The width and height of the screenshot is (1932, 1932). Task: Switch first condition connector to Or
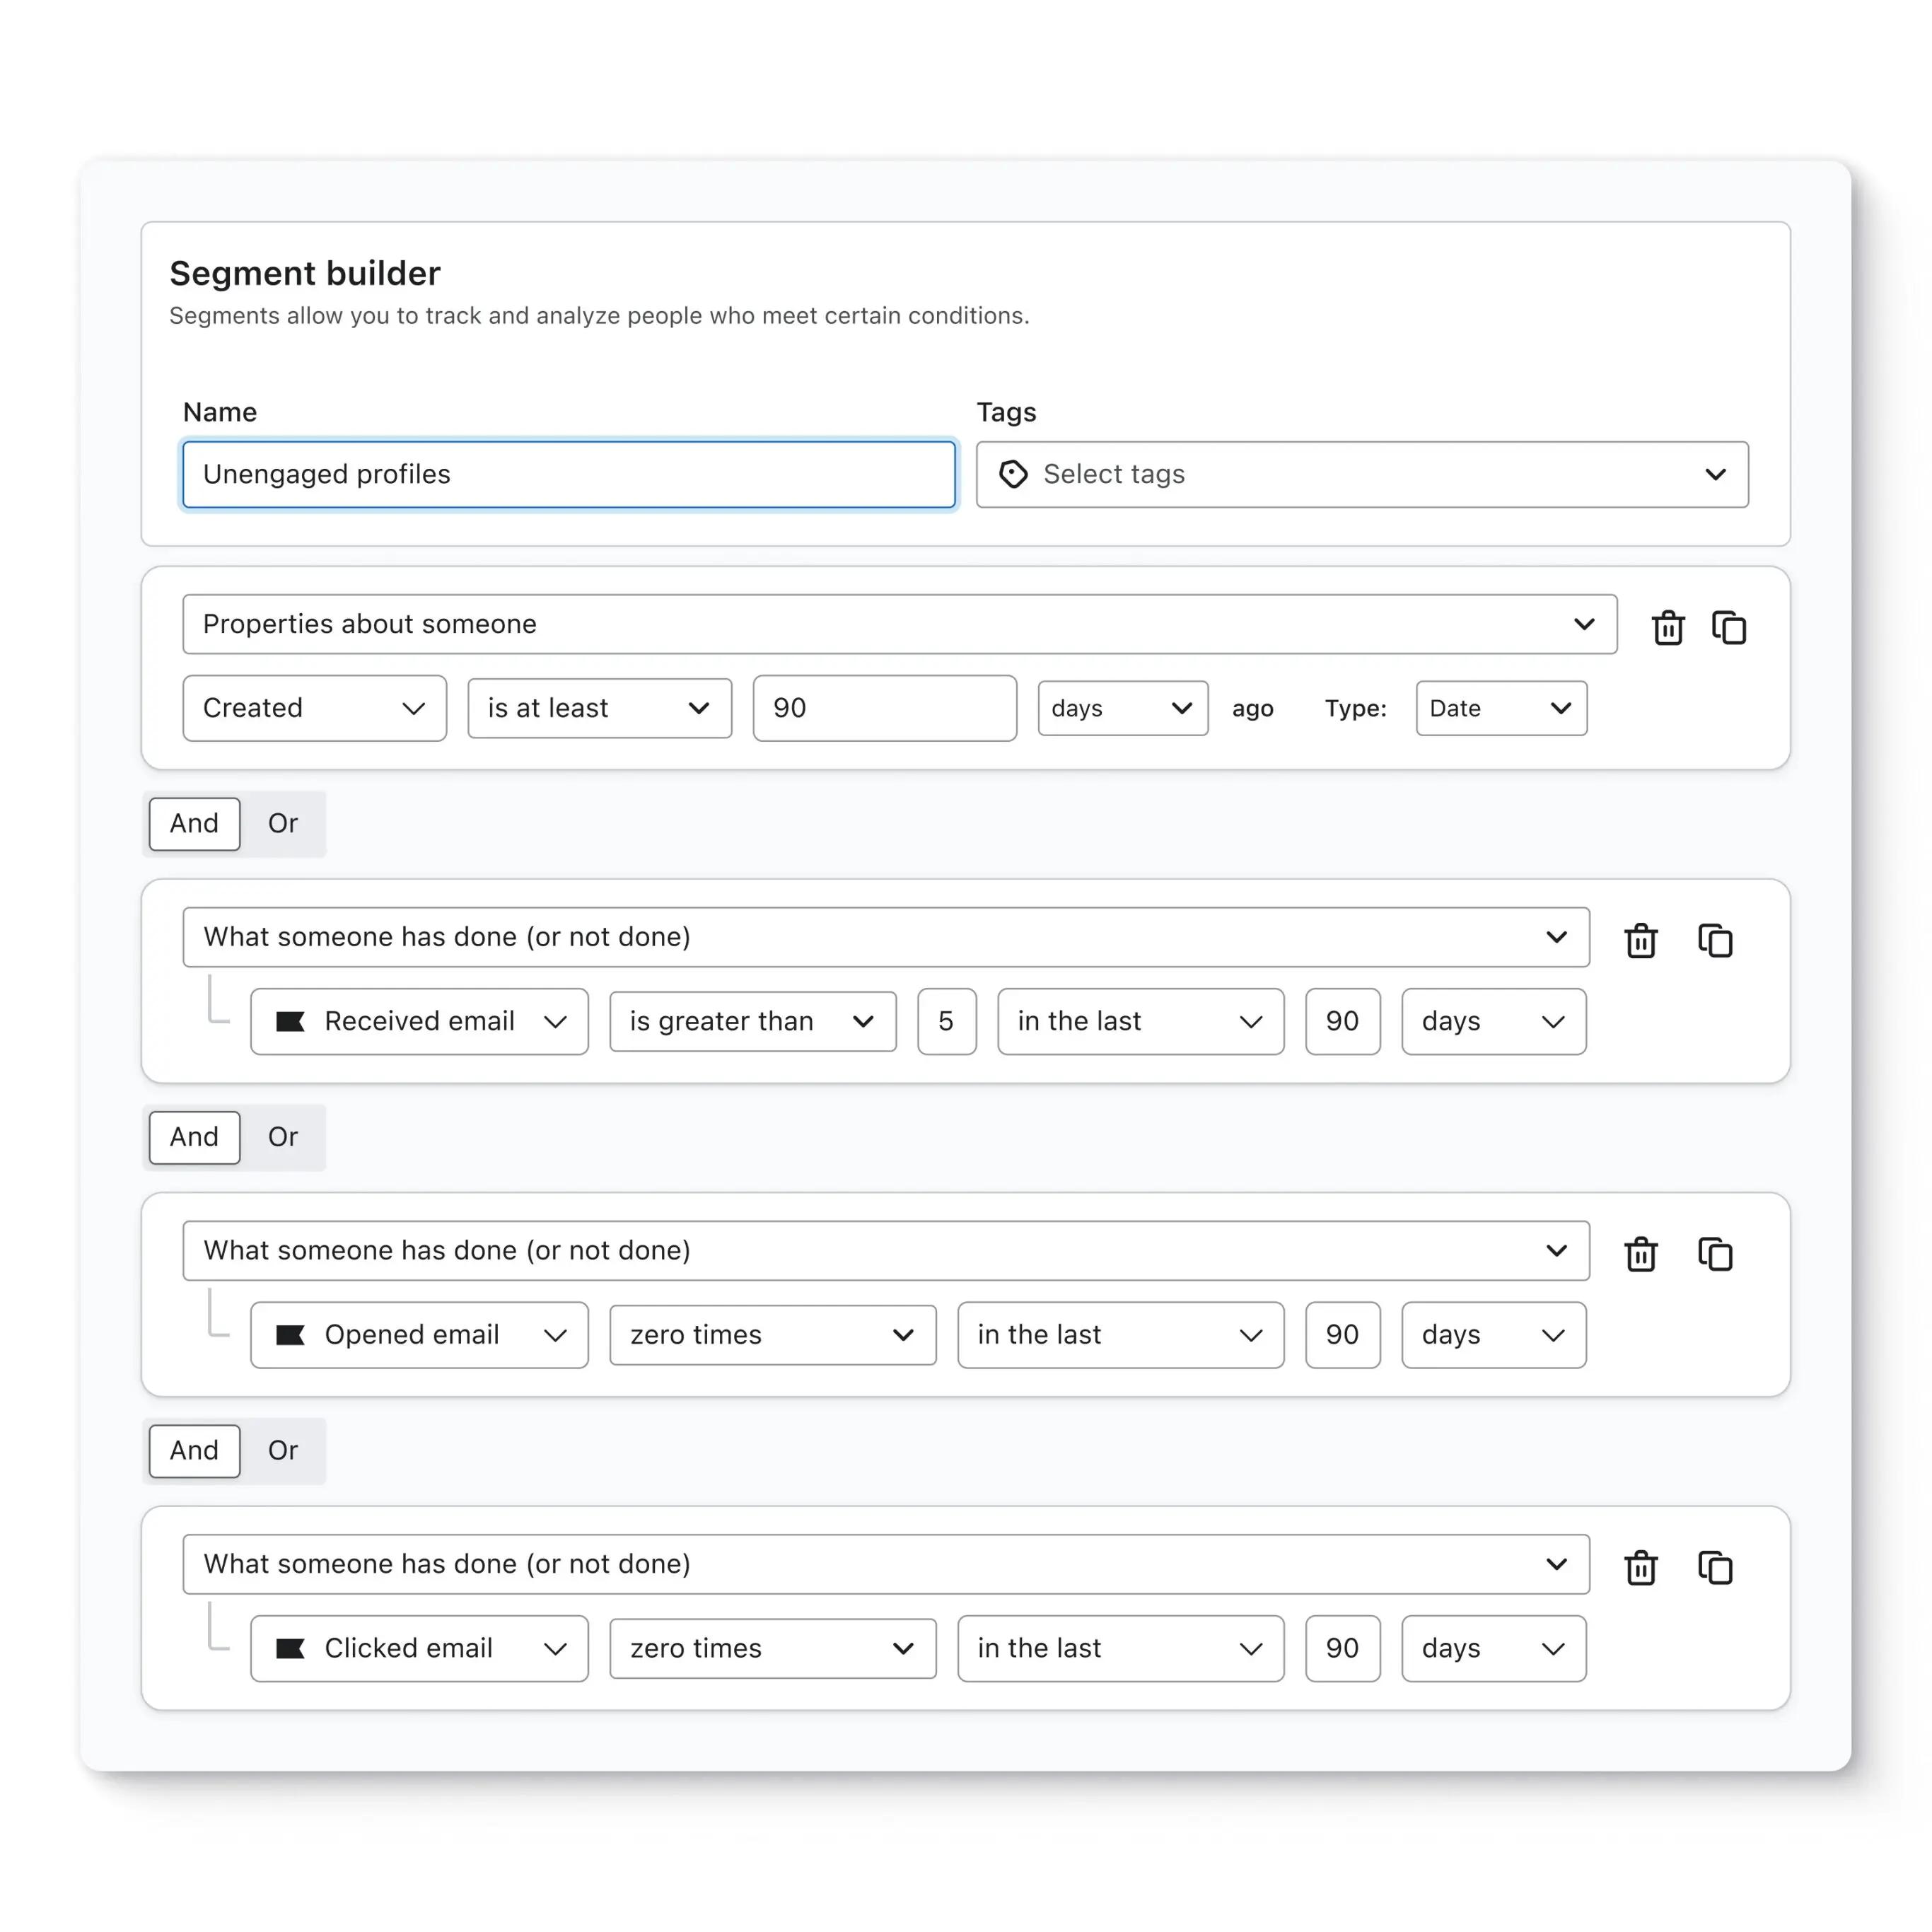tap(283, 824)
